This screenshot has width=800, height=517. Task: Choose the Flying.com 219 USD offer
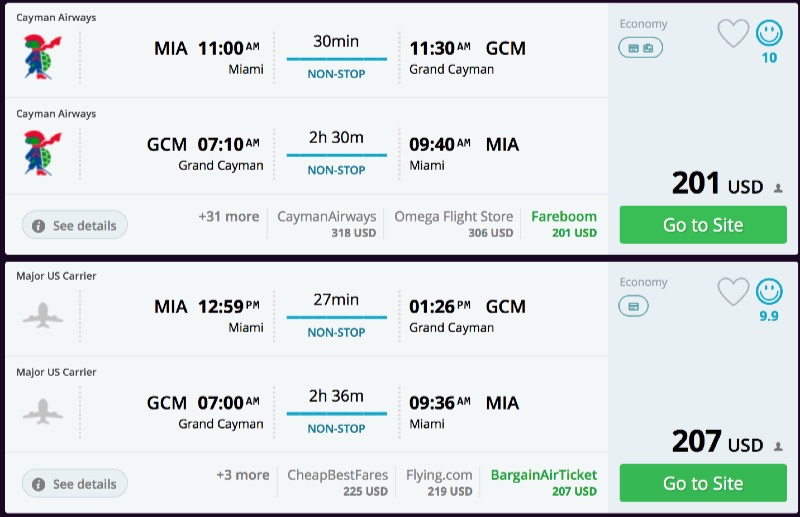(x=439, y=482)
